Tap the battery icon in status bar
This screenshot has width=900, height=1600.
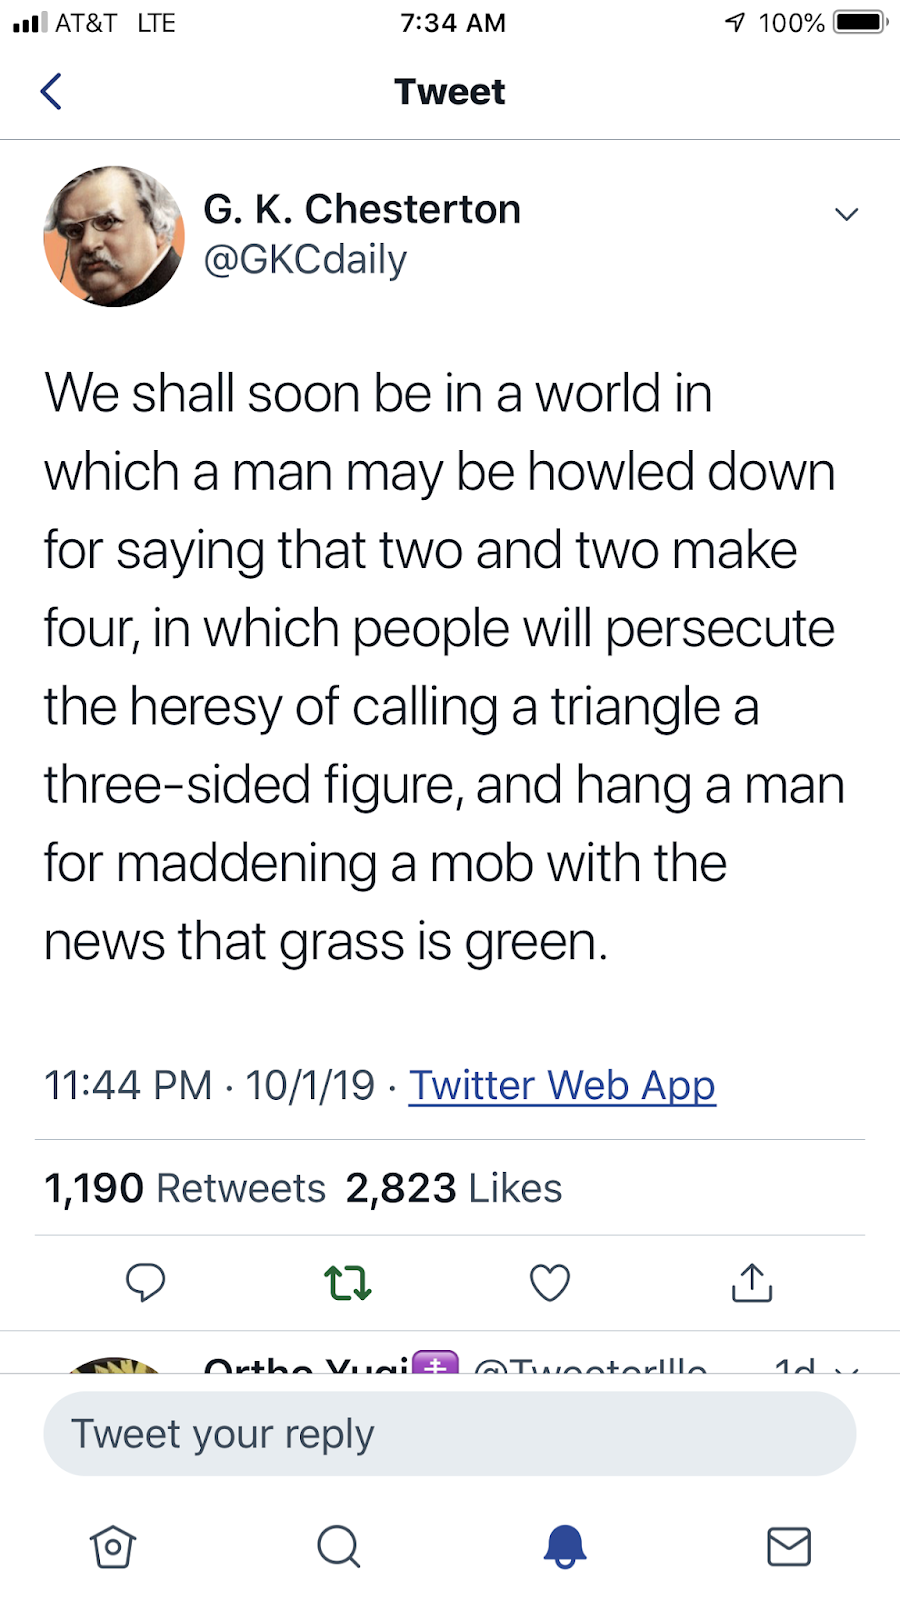point(860,22)
